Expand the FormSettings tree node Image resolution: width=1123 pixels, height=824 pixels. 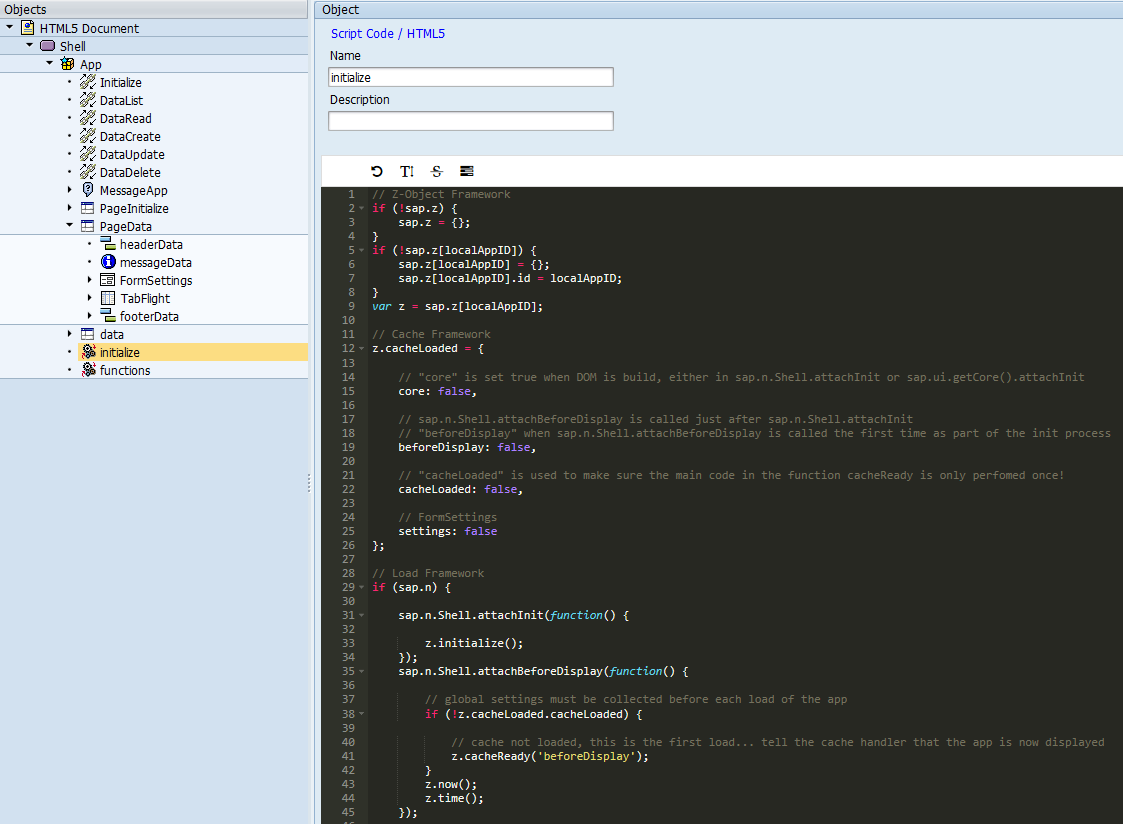(91, 280)
